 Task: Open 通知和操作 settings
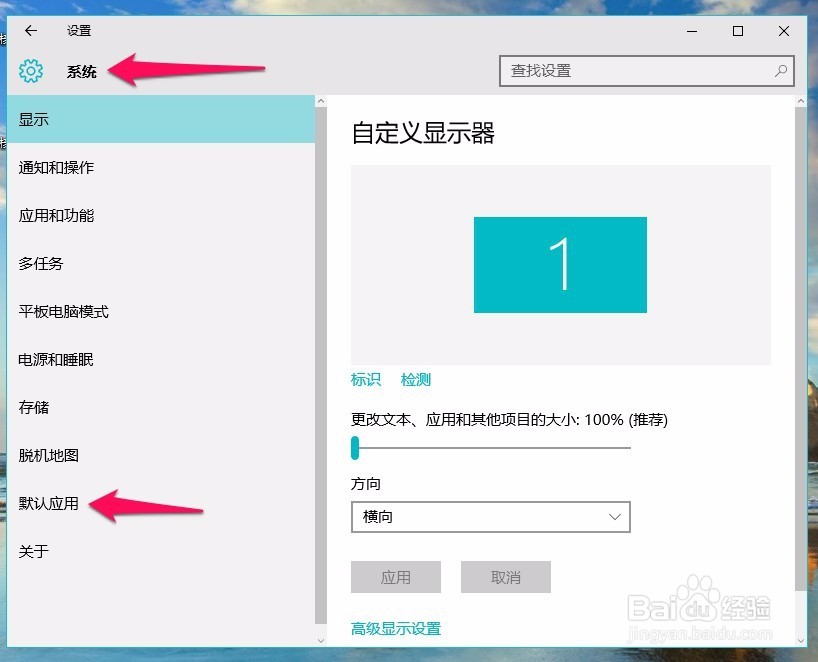(x=161, y=167)
